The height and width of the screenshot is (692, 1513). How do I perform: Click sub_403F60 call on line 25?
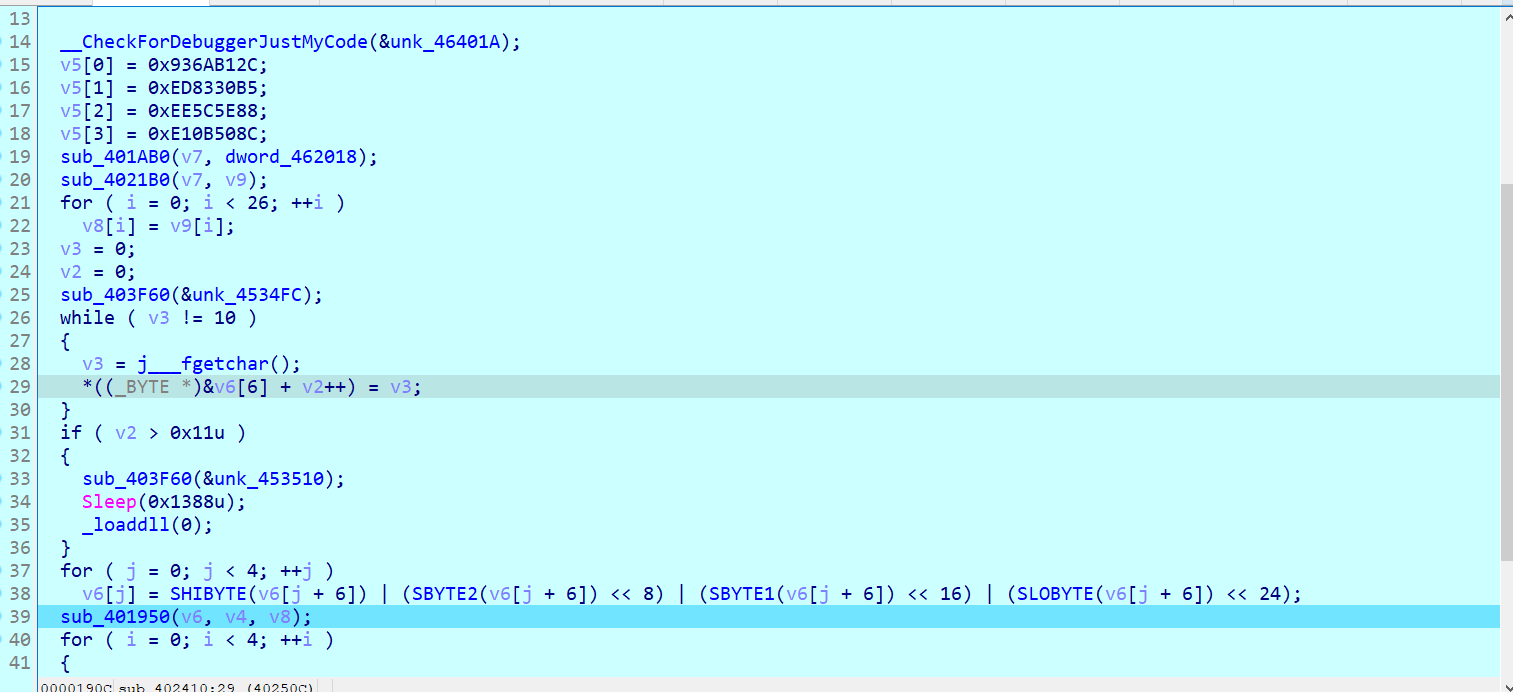(115, 295)
